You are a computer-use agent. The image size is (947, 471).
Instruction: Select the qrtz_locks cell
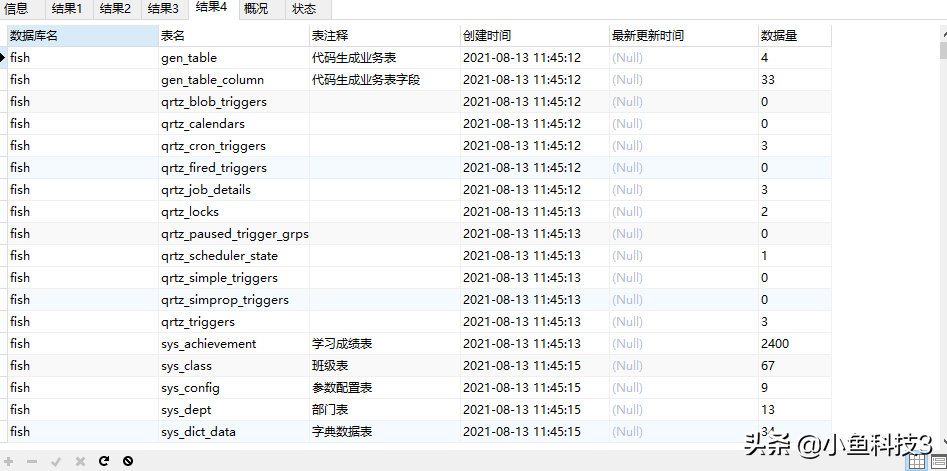pyautogui.click(x=234, y=211)
